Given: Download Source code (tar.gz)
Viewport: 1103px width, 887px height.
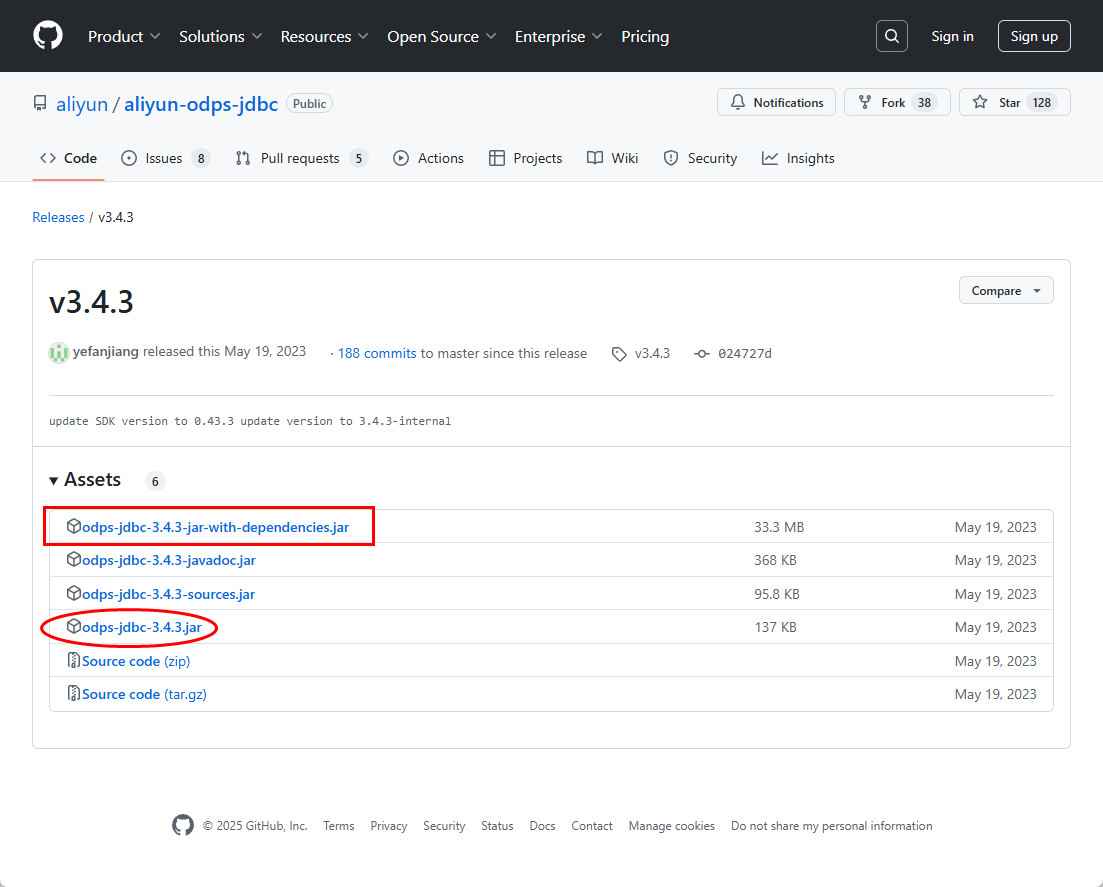Looking at the screenshot, I should point(144,694).
